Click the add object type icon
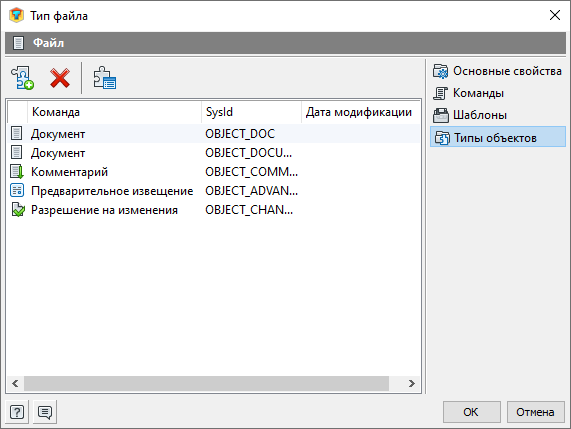This screenshot has height=429, width=571. (x=23, y=78)
